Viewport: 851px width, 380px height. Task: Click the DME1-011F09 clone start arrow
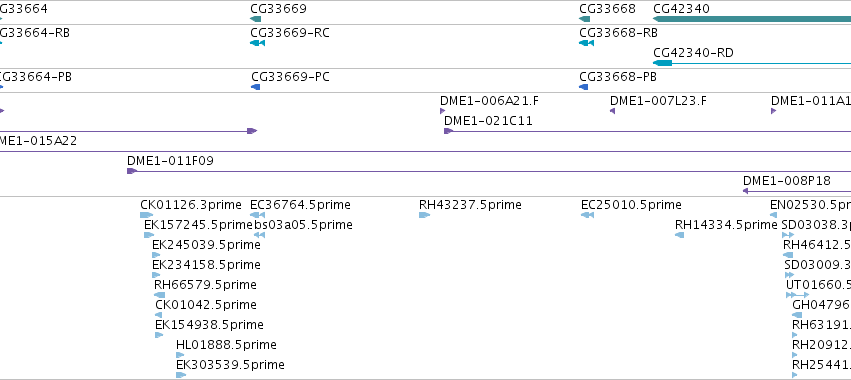pos(132,171)
